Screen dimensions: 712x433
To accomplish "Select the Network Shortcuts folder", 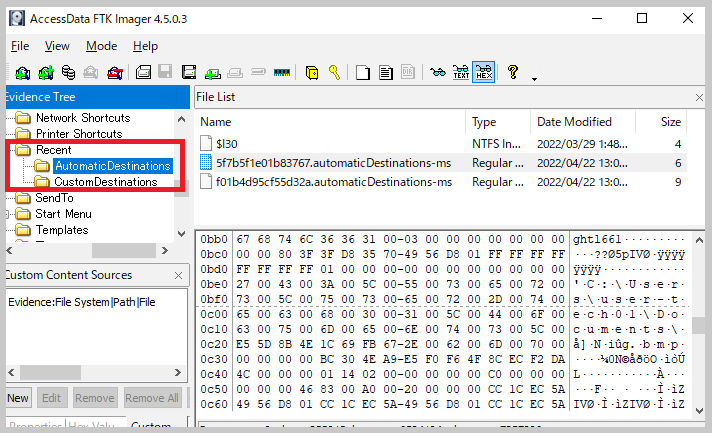I will pos(83,118).
